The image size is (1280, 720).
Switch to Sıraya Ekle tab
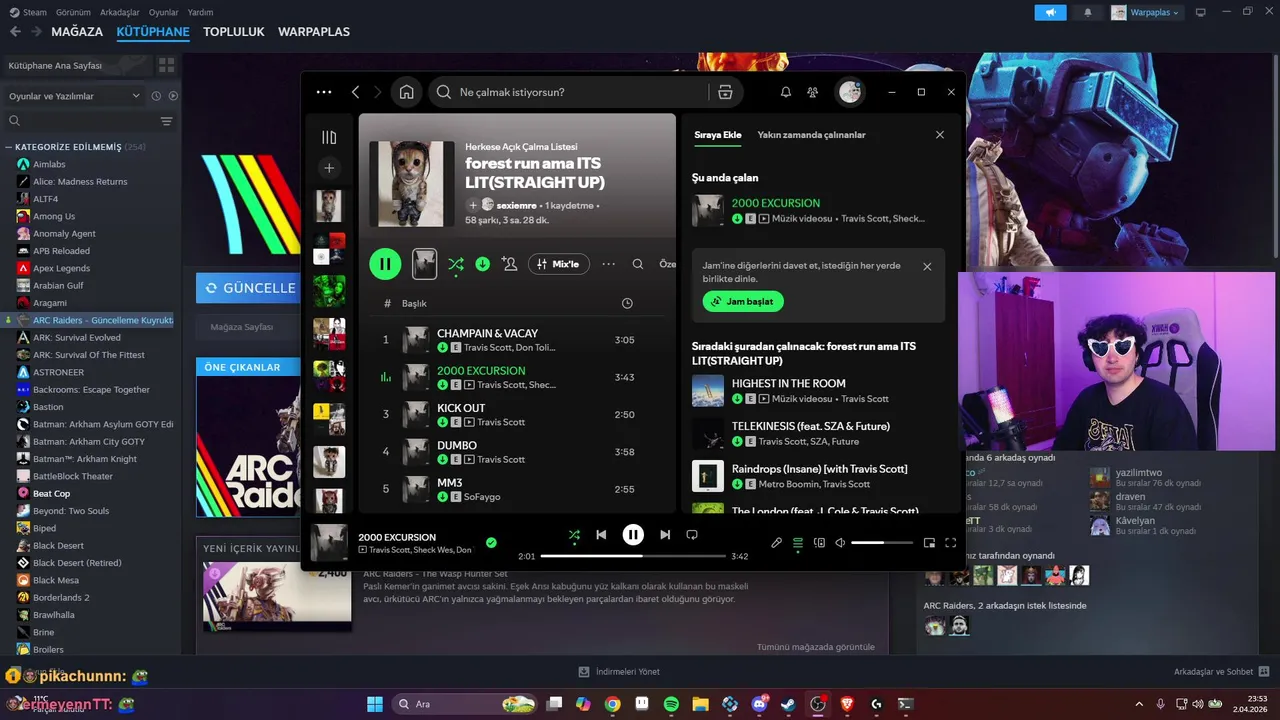point(718,135)
